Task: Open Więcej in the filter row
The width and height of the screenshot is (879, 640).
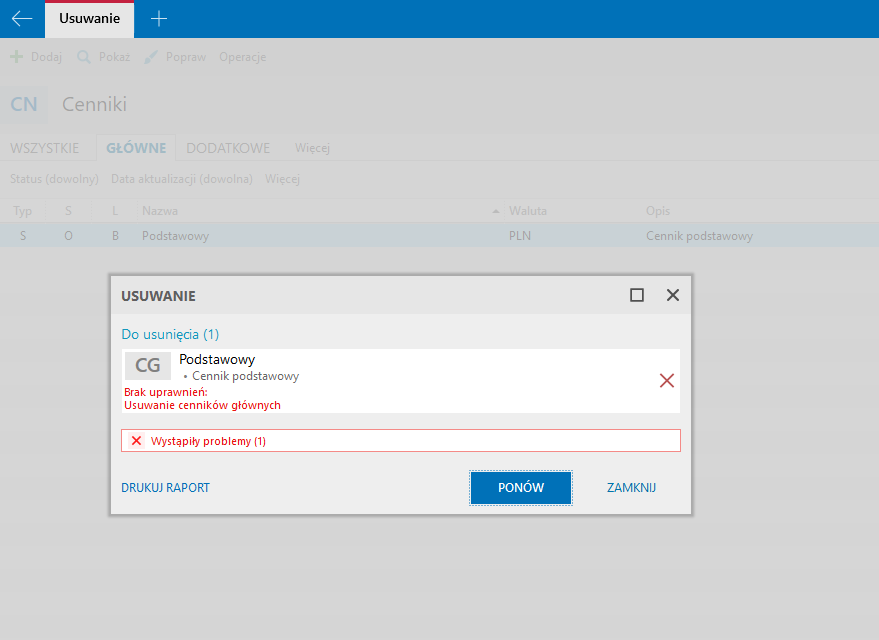Action: tap(283, 179)
